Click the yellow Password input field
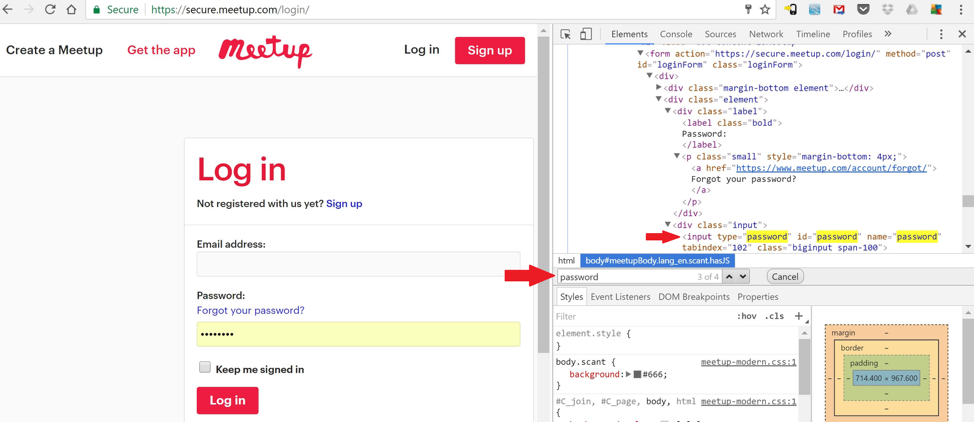 point(358,334)
